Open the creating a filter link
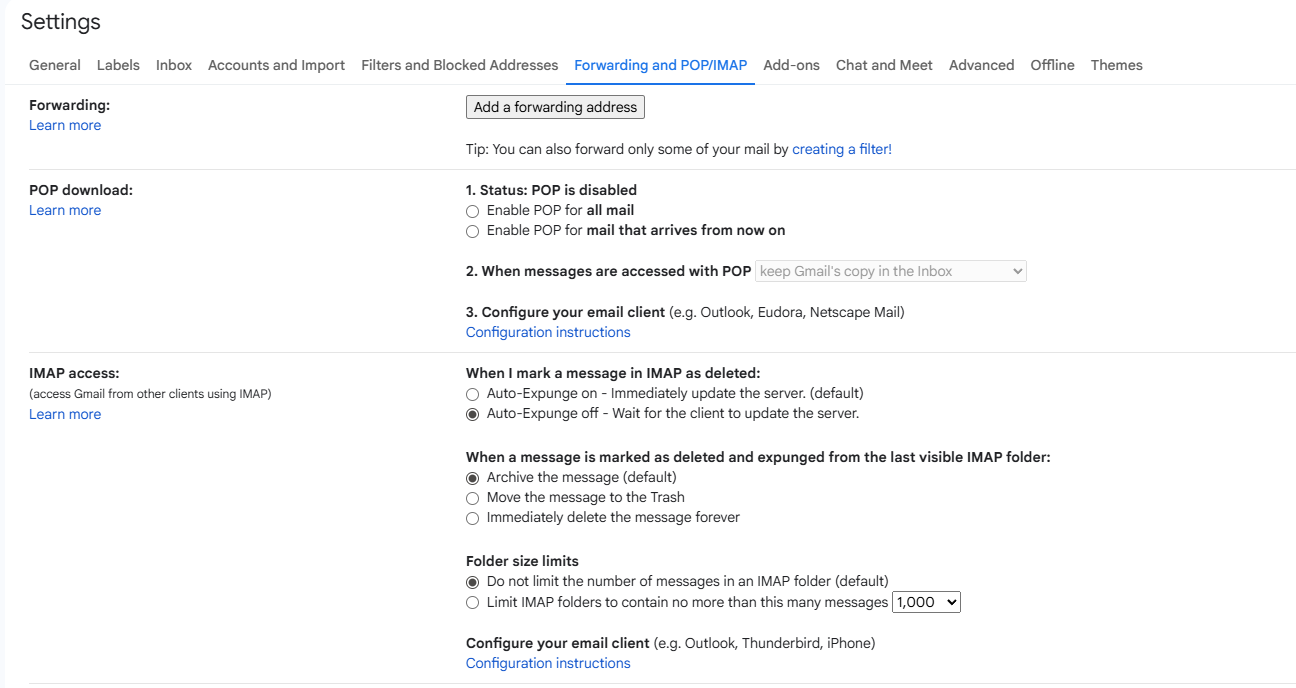Viewport: 1296px width, 688px height. (x=842, y=149)
